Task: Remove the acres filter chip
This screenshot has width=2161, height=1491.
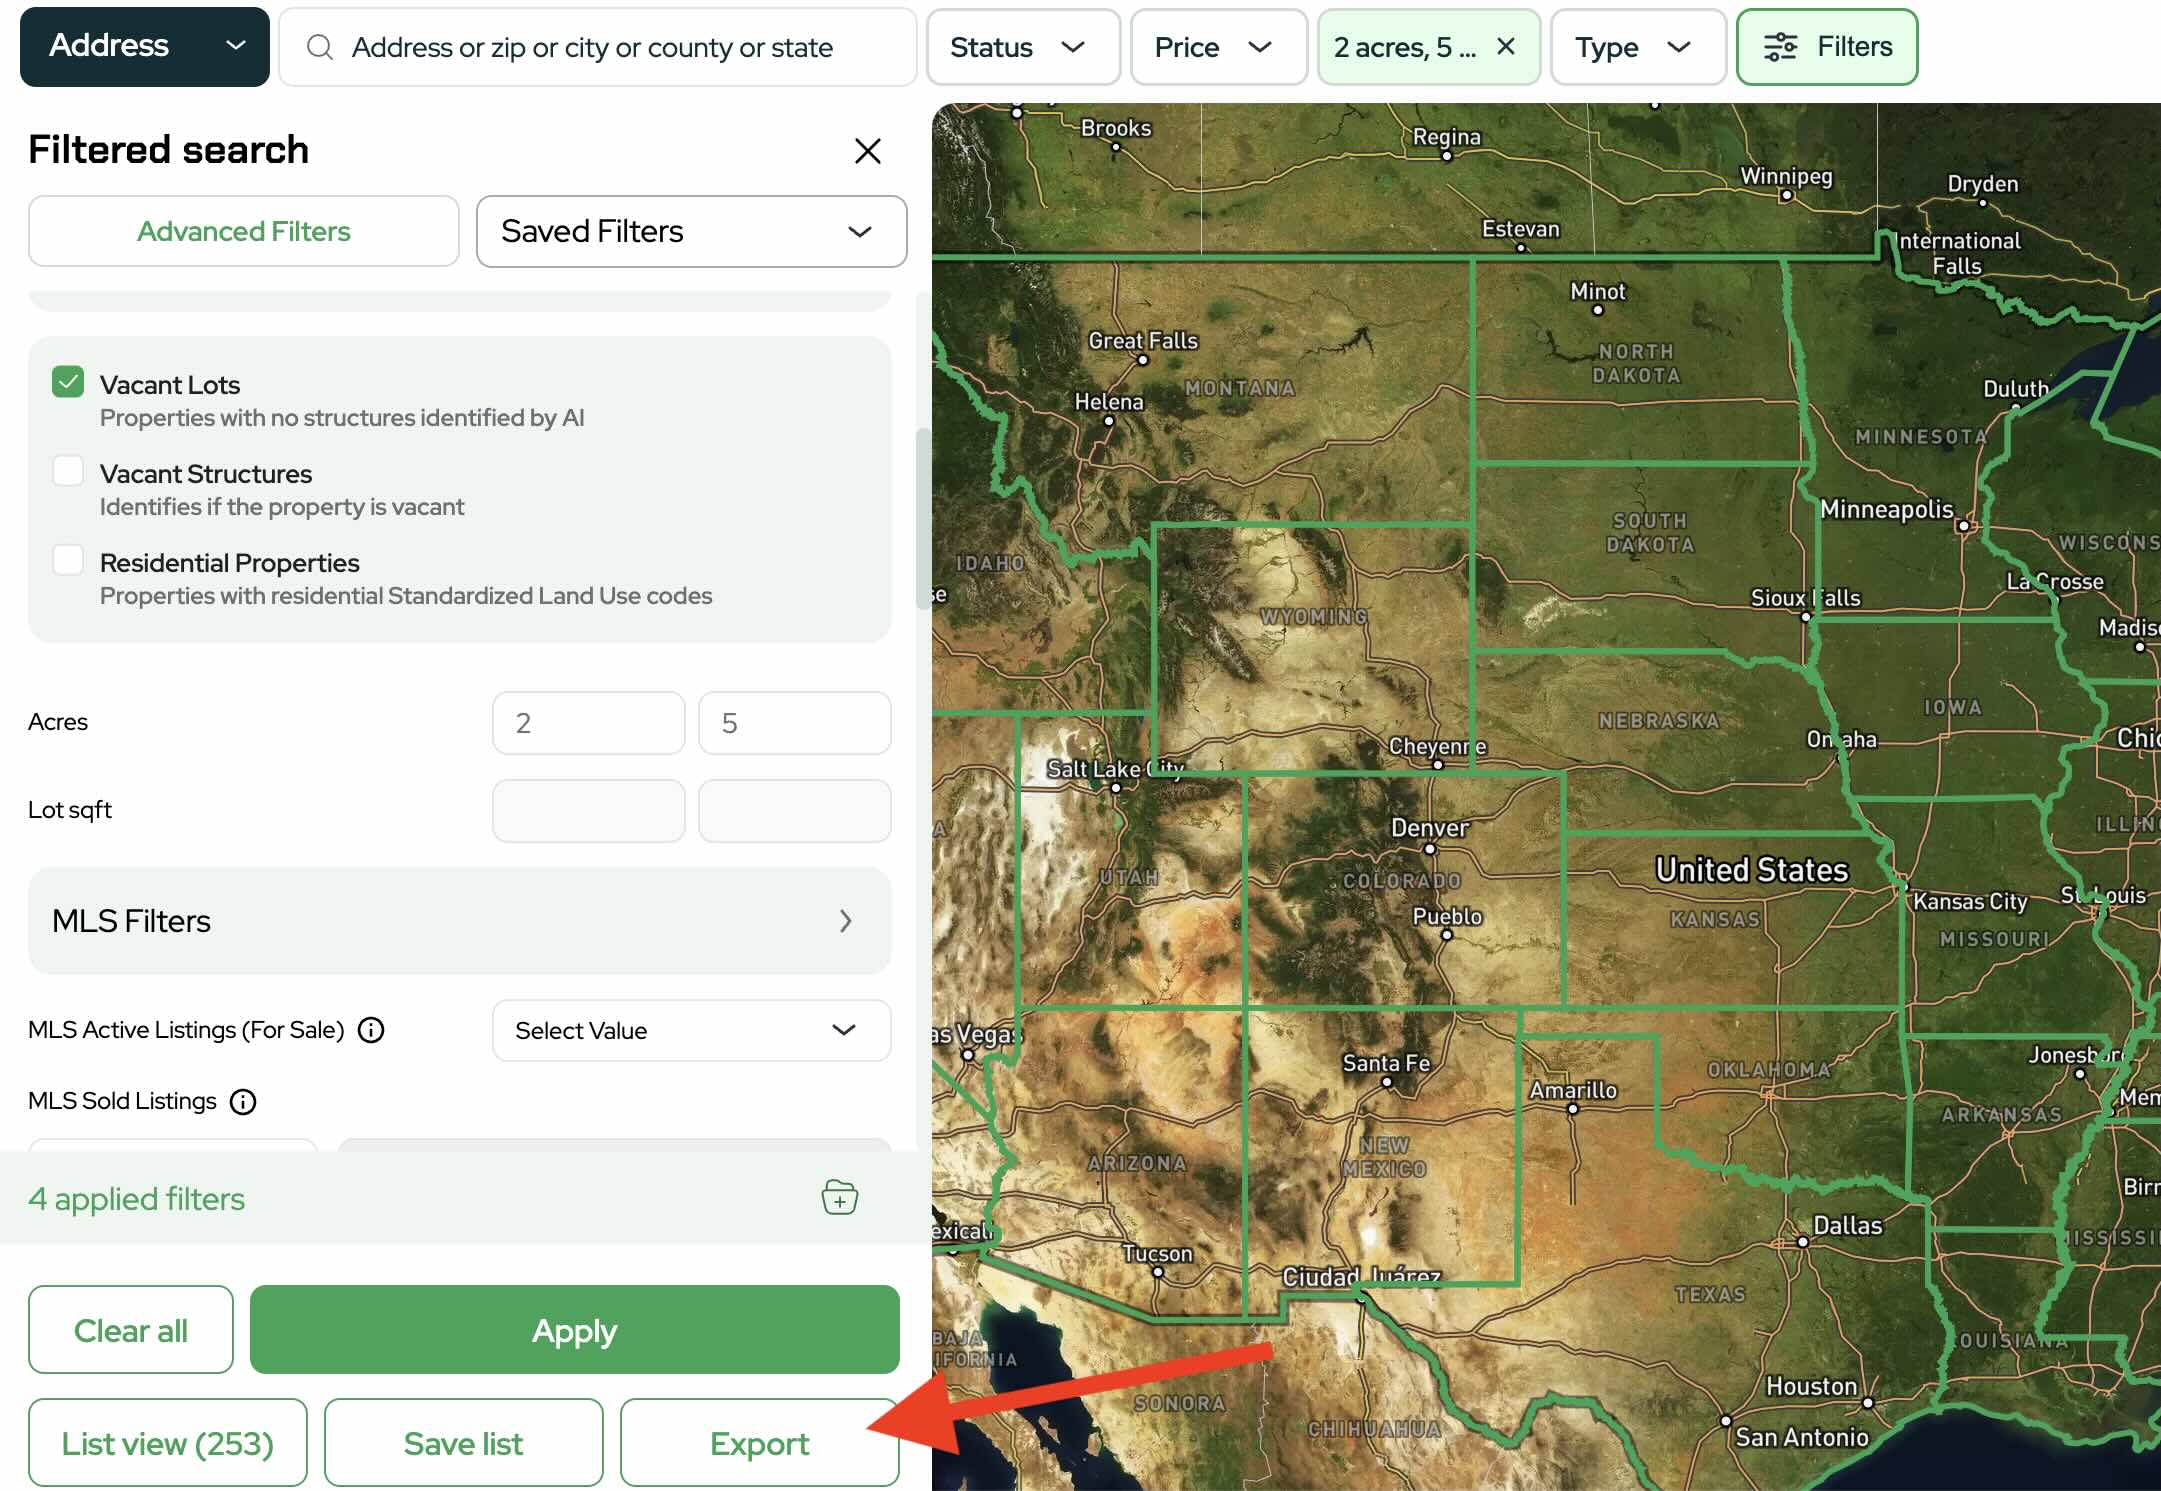Action: (1505, 47)
